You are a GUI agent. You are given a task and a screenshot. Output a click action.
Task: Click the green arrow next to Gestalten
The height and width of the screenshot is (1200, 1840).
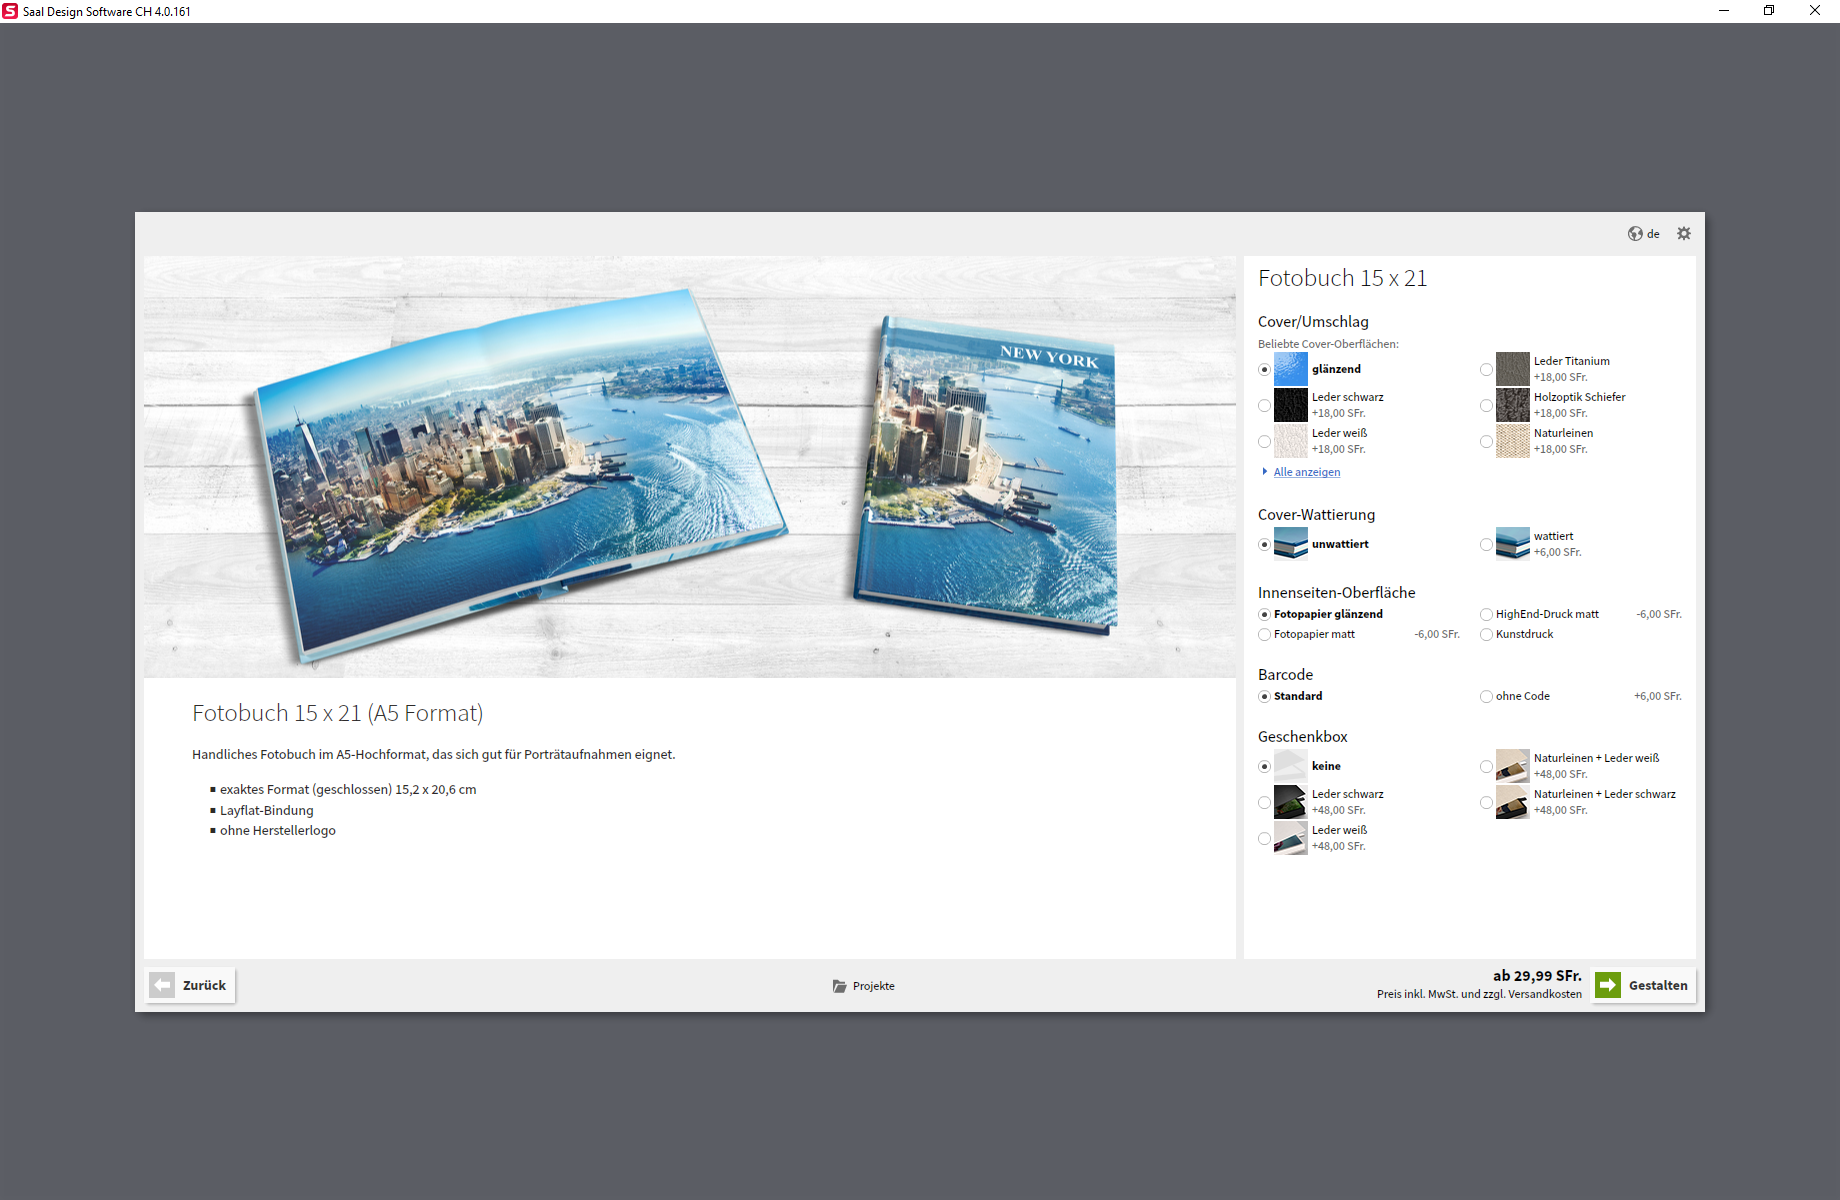1608,985
